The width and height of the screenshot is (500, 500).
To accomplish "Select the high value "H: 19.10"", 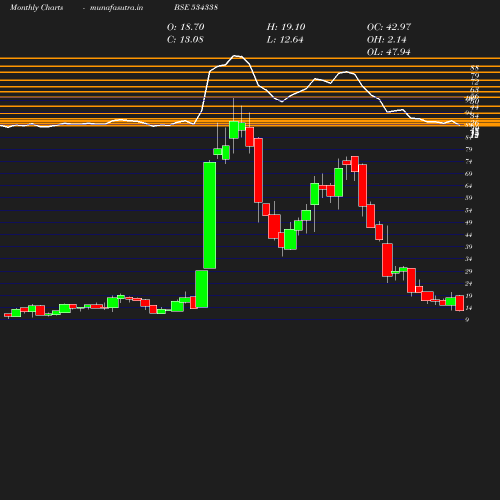I will point(286,27).
